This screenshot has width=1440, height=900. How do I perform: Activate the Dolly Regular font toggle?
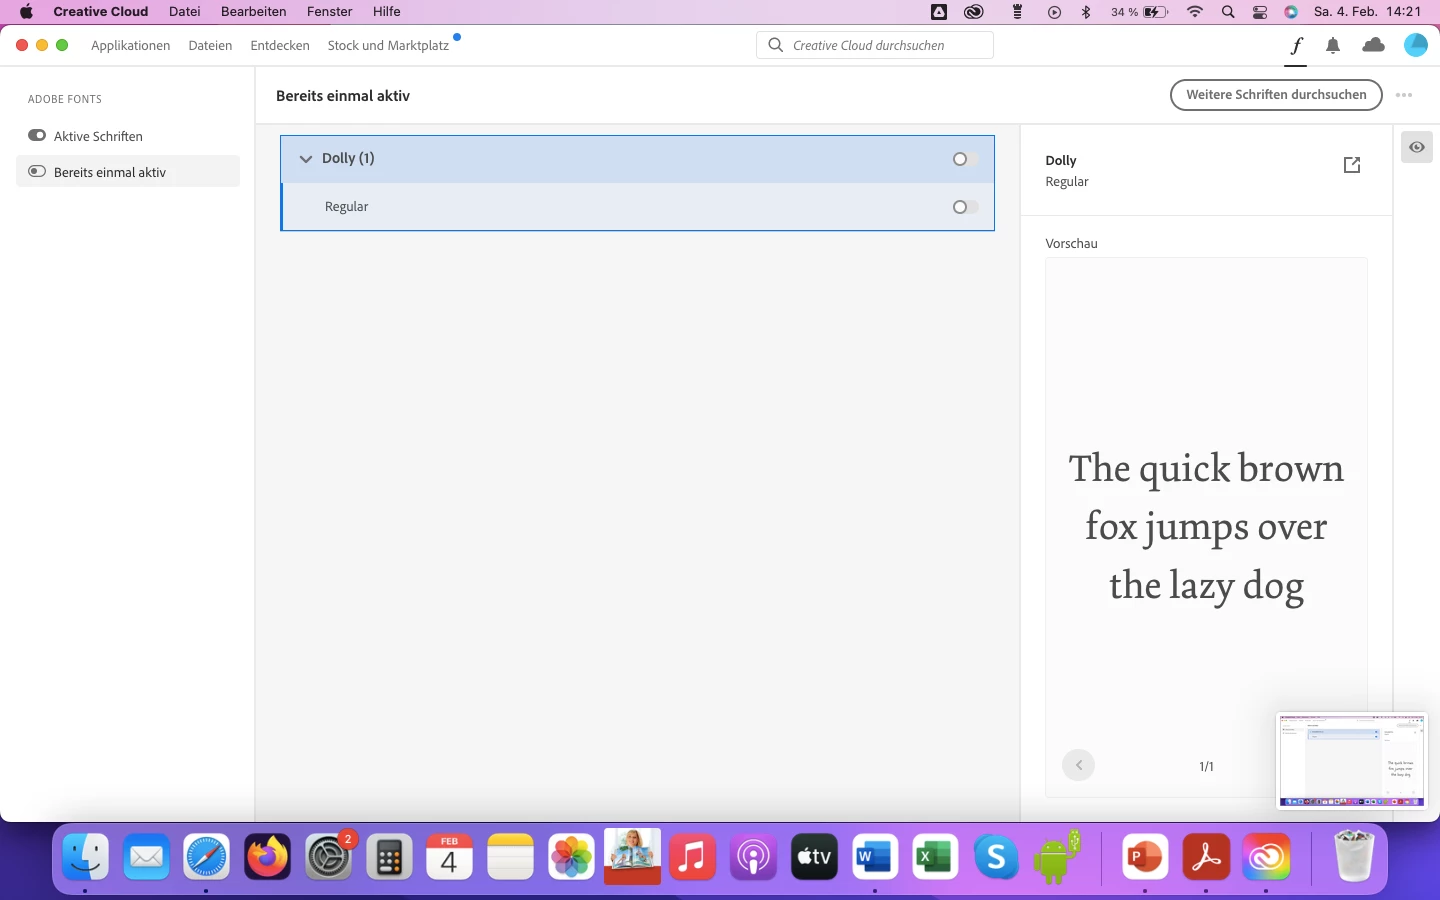click(x=965, y=207)
